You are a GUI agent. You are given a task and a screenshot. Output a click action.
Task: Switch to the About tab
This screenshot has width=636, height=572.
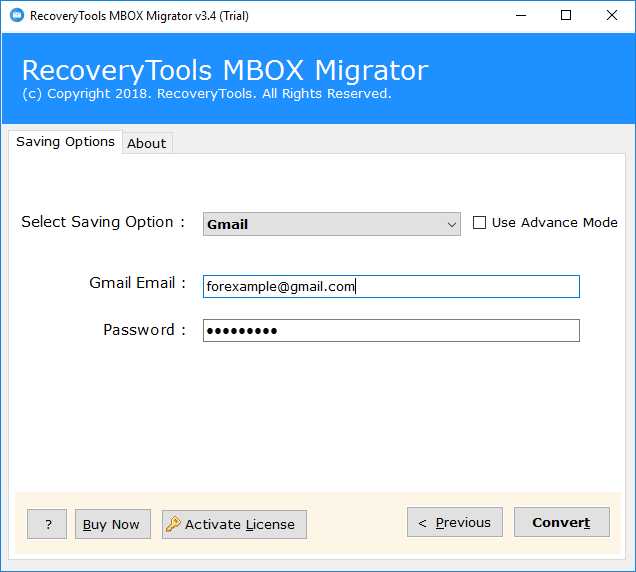[x=146, y=143]
